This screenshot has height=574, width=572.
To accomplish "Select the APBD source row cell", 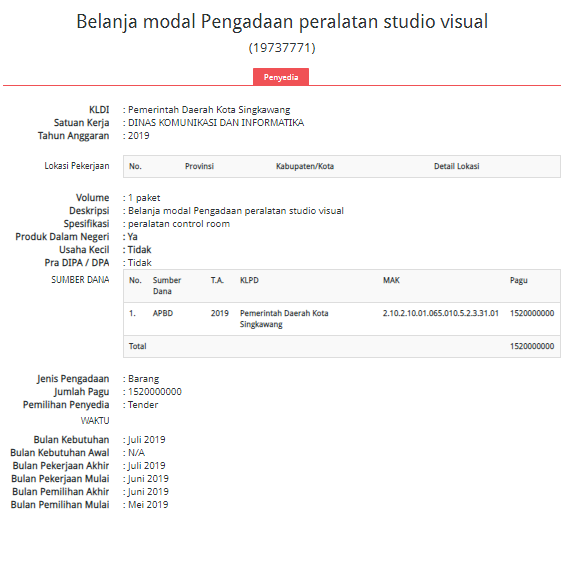I will point(163,313).
